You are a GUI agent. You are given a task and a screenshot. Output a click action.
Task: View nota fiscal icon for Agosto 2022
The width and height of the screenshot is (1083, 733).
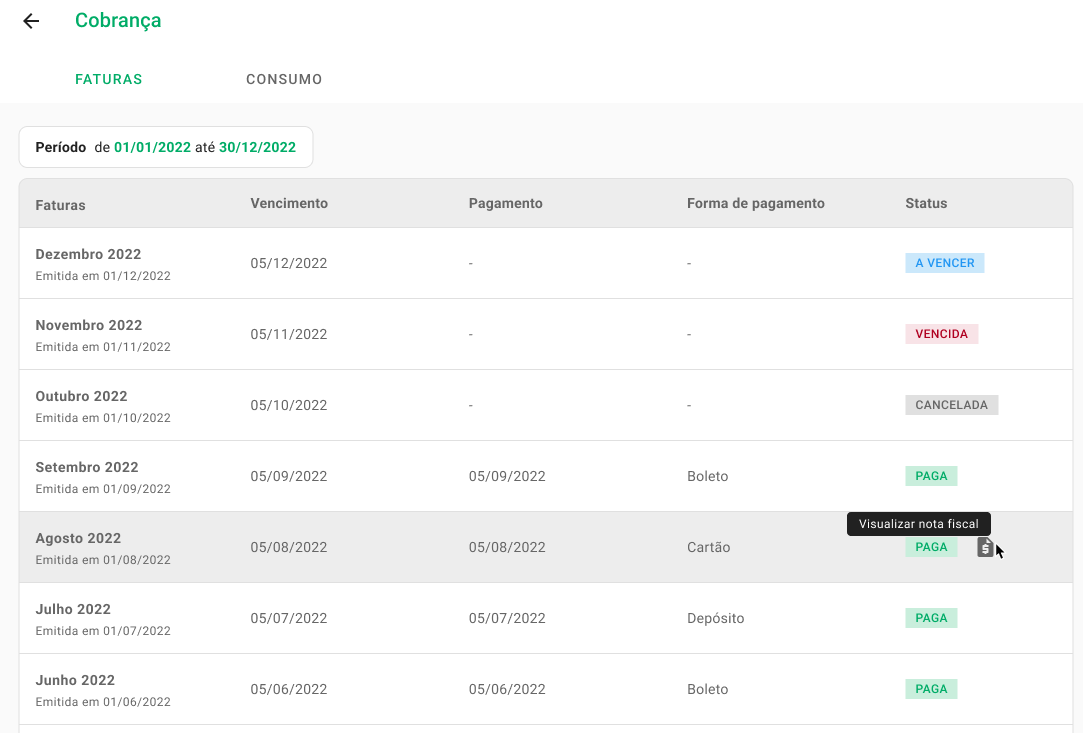point(985,547)
